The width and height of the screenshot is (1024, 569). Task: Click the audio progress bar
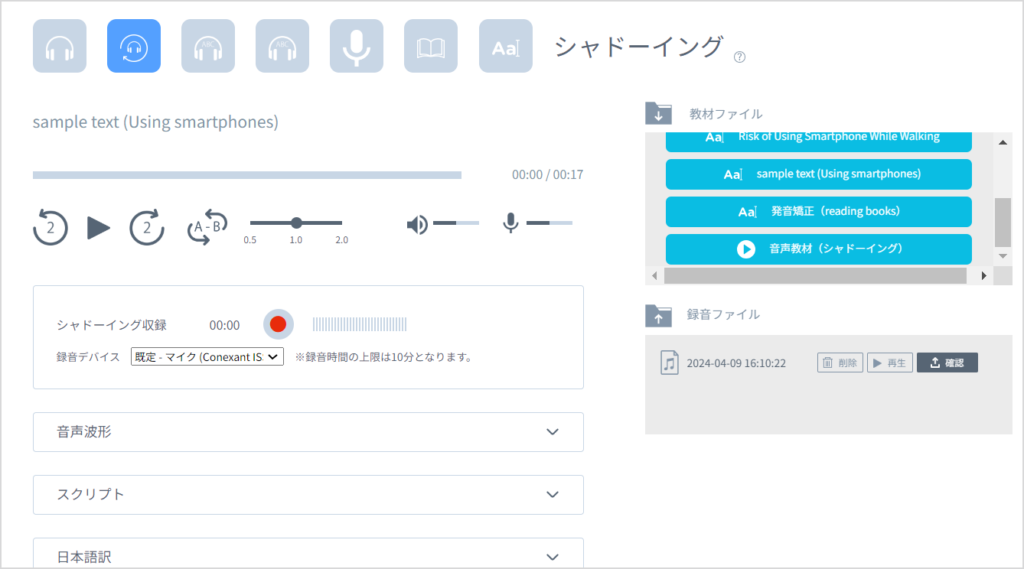(x=247, y=175)
